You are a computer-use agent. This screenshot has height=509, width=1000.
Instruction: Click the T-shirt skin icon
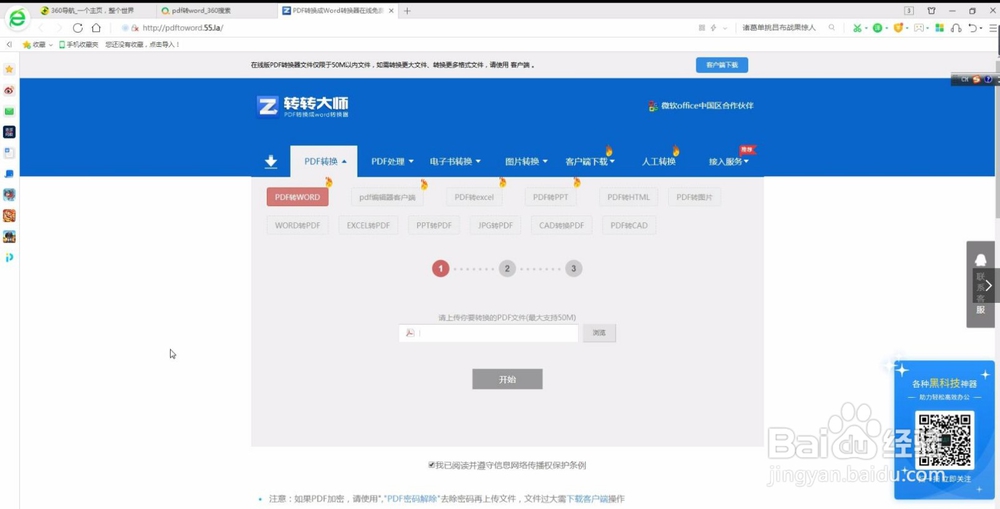931,11
